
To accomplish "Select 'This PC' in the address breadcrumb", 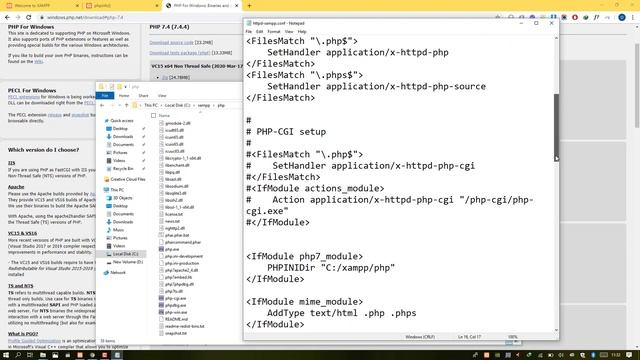I will [151, 105].
